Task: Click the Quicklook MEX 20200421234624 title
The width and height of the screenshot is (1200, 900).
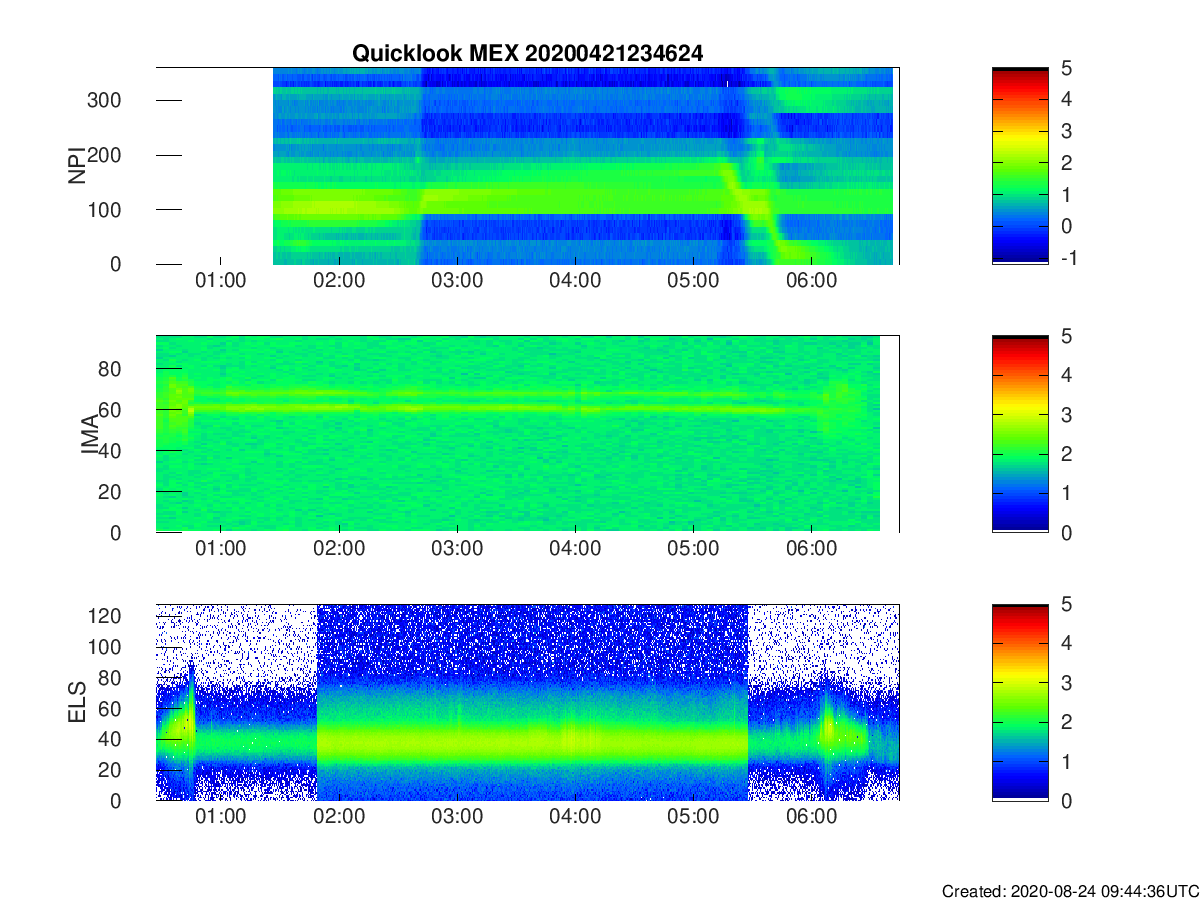Action: (527, 54)
